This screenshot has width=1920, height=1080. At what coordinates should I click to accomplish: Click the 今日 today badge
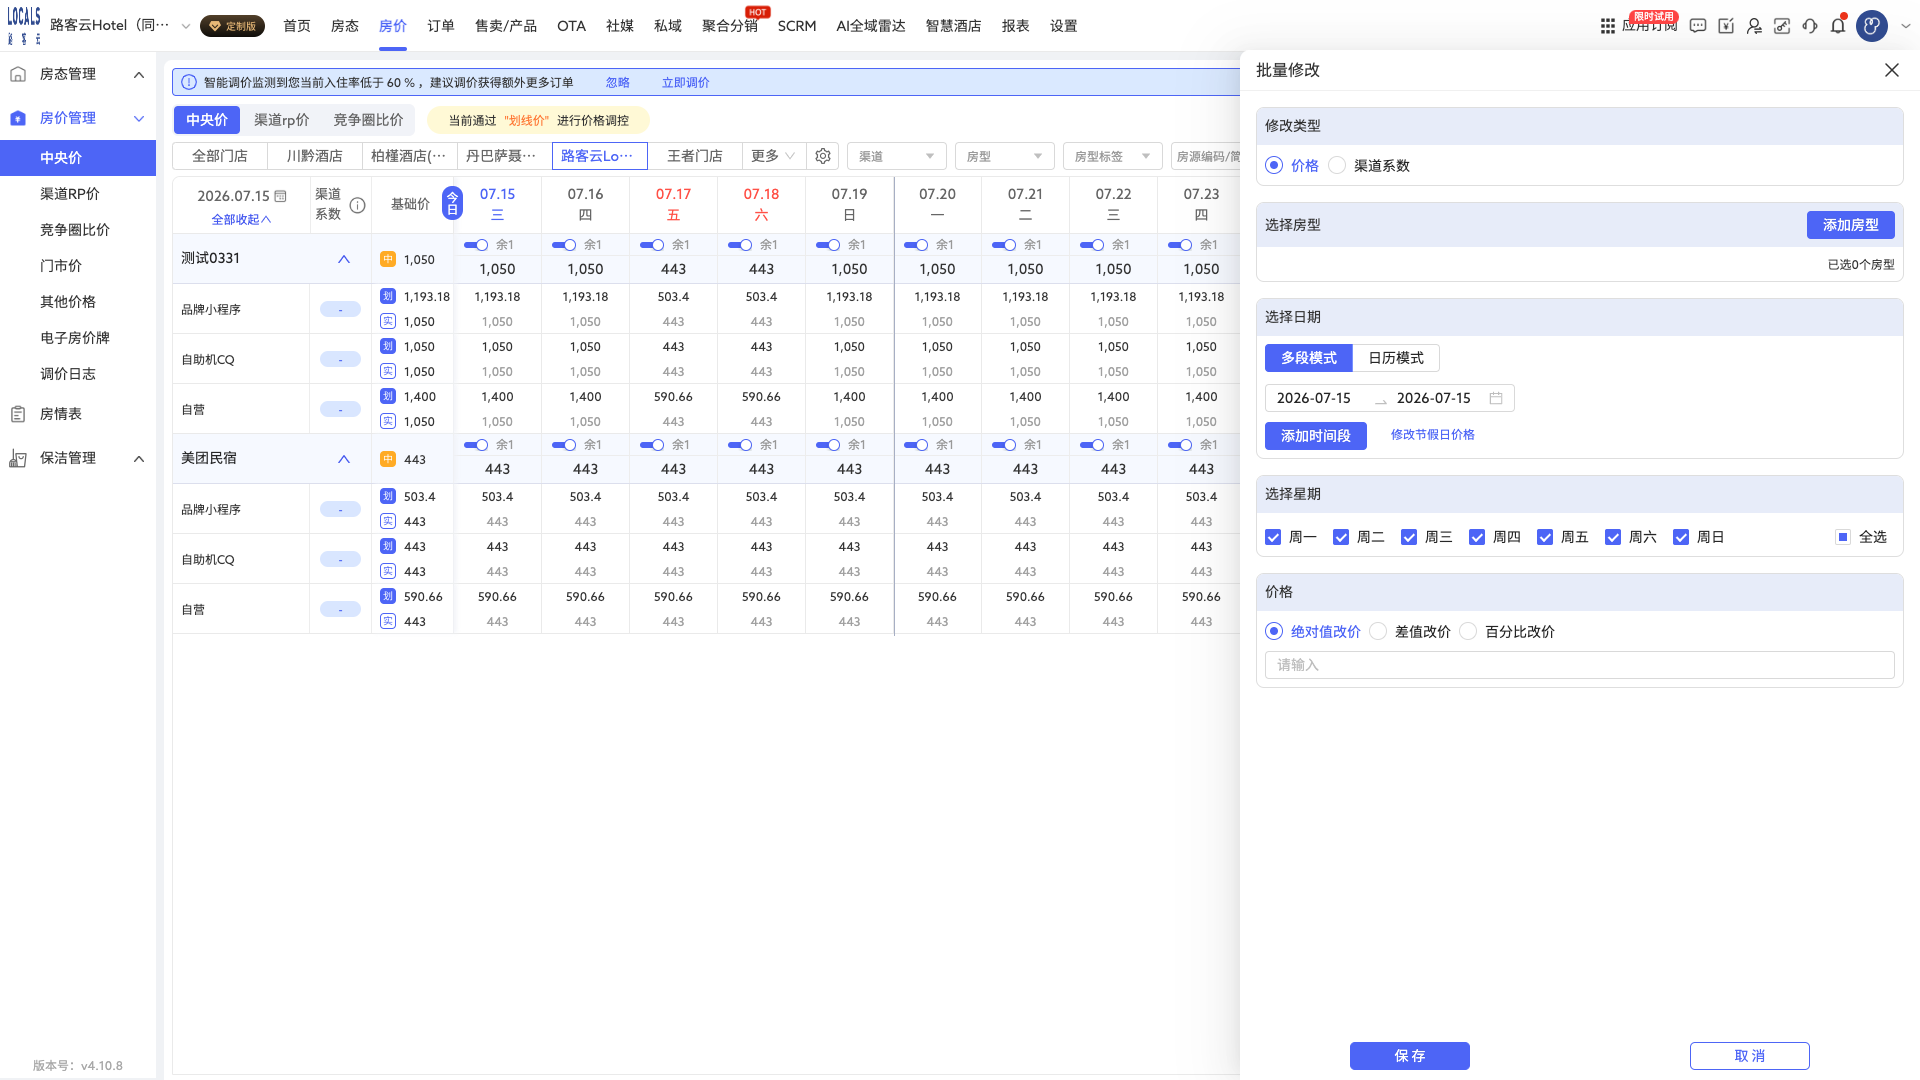tap(452, 203)
